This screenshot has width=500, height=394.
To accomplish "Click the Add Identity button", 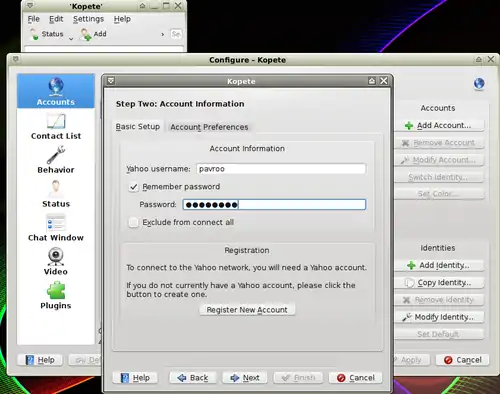I will (439, 265).
